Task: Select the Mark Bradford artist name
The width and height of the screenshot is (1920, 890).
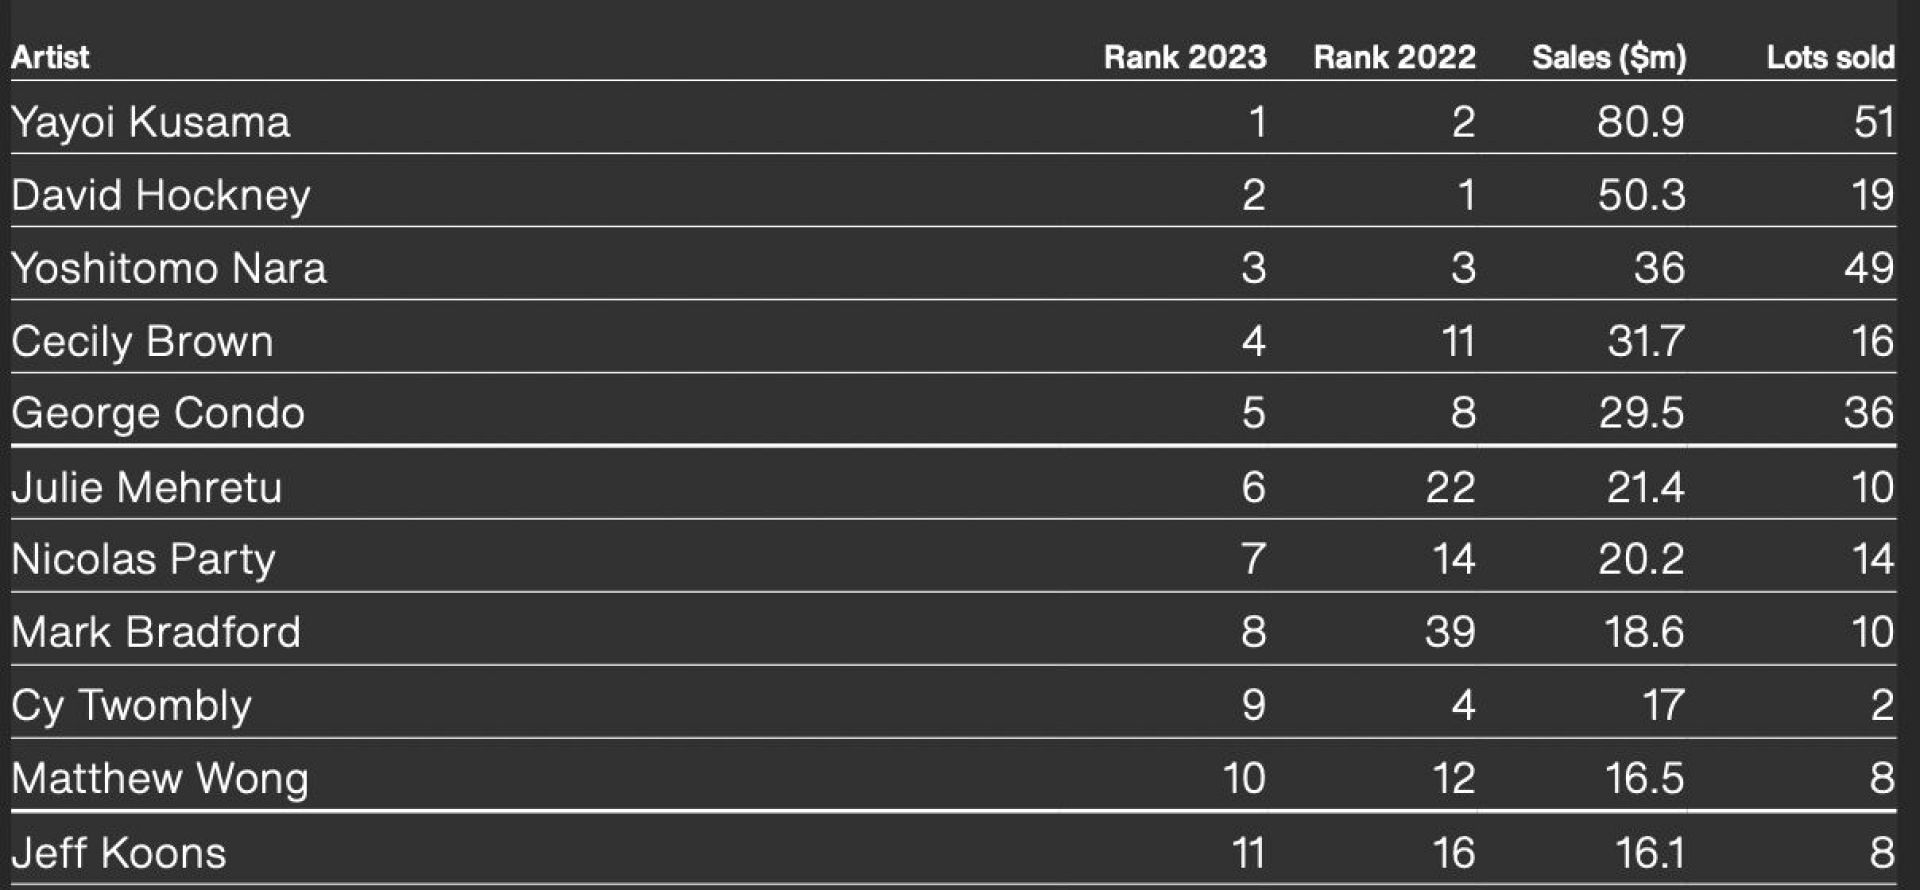Action: [156, 632]
